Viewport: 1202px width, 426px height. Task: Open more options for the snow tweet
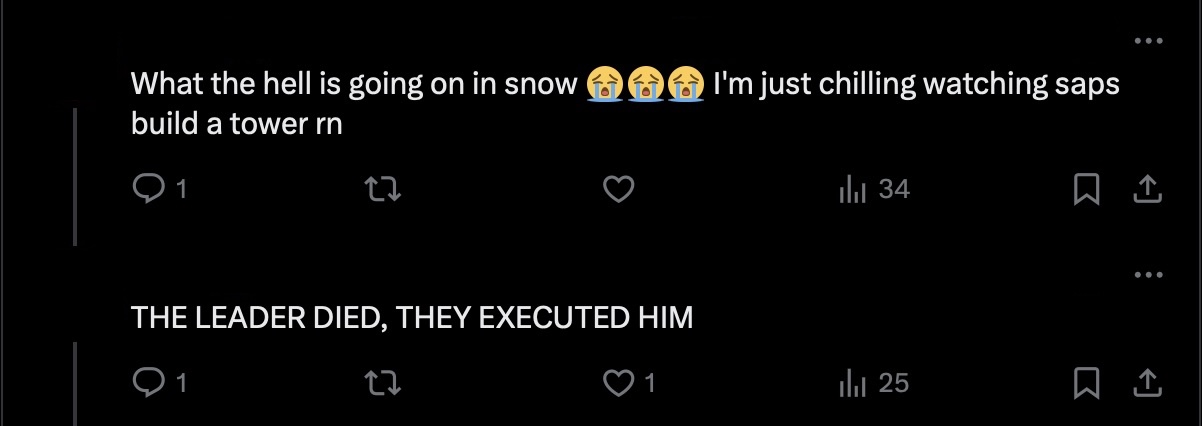pyautogui.click(x=1149, y=41)
